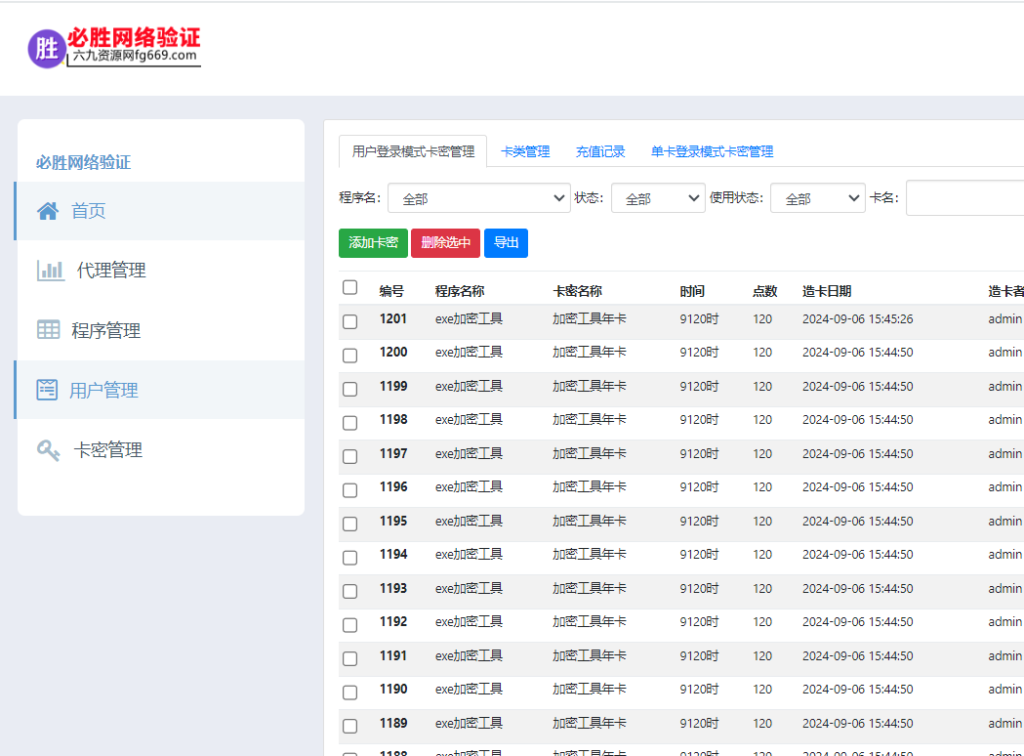Click the bar chart icon for 代理管理
This screenshot has width=1024, height=756.
(x=50, y=270)
